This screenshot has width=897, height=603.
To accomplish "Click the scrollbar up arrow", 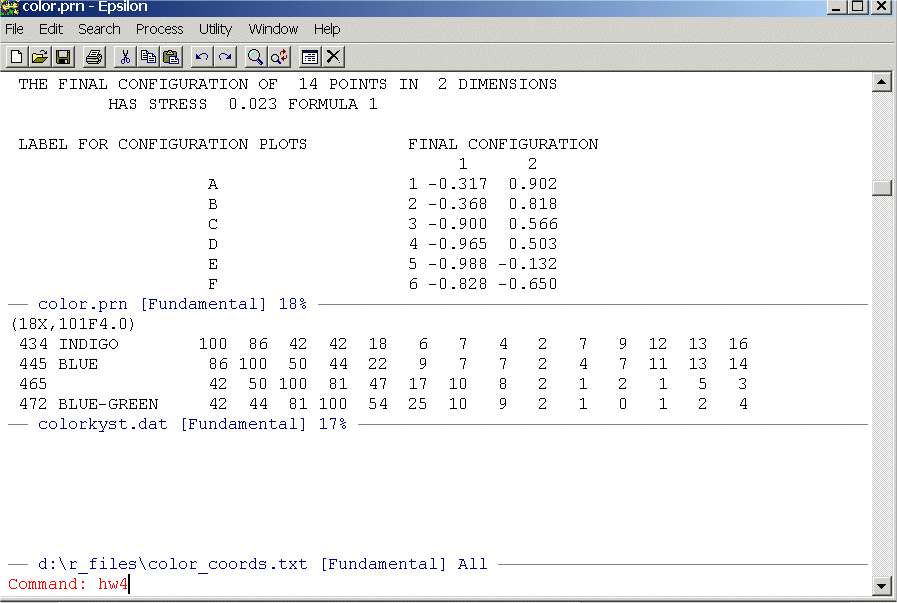I will point(881,83).
